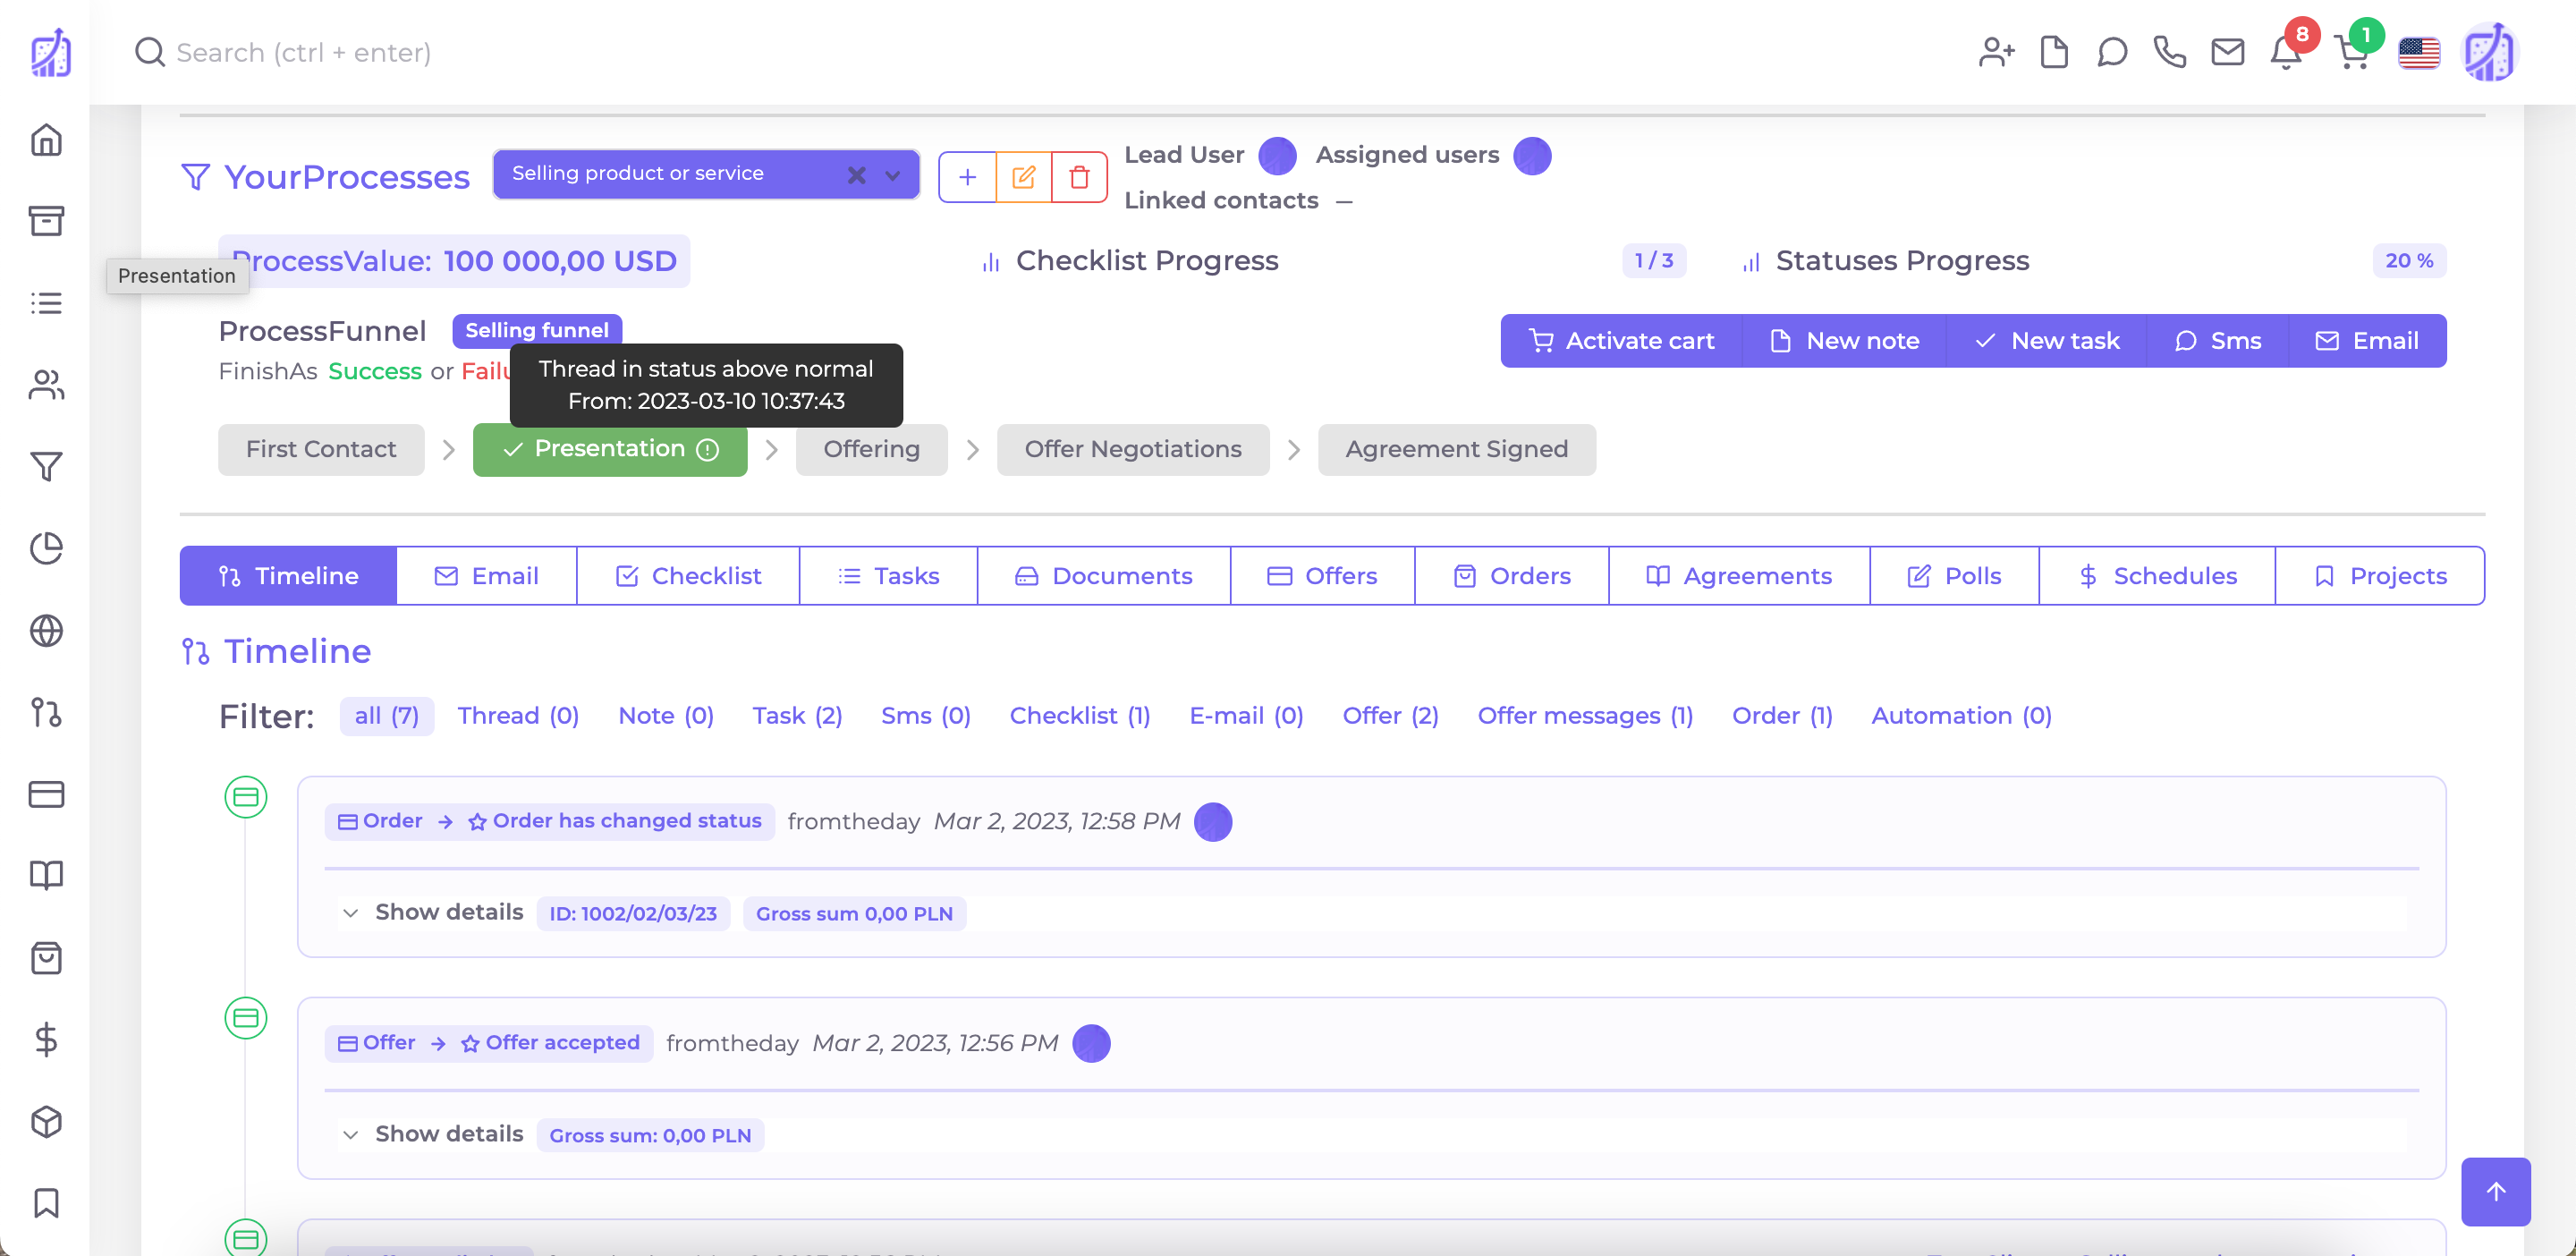Click the Email action button
Image resolution: width=2576 pixels, height=1256 pixels.
(2367, 341)
